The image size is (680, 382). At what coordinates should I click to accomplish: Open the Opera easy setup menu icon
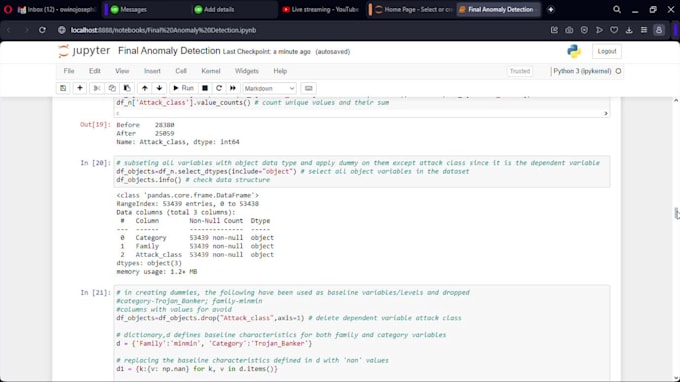click(644, 30)
